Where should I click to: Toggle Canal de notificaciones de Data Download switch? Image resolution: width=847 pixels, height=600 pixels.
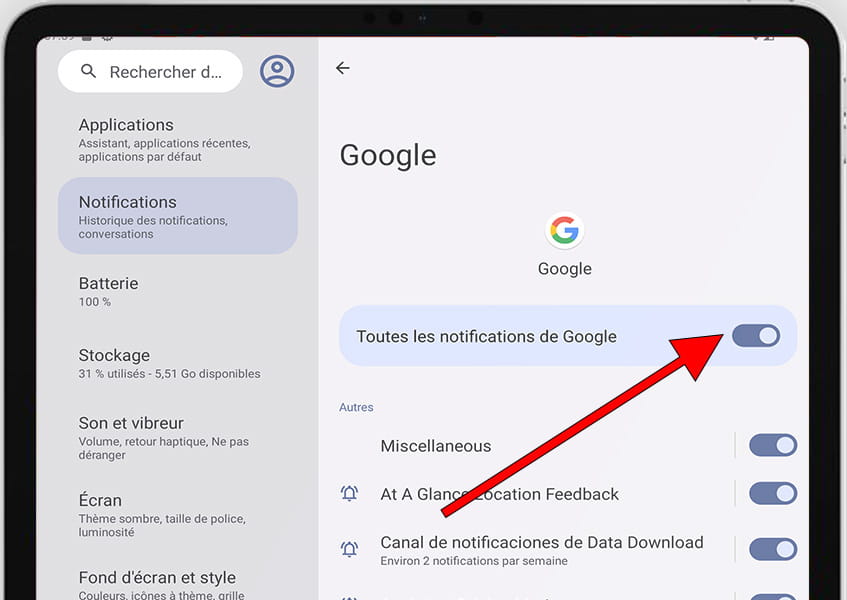(773, 549)
